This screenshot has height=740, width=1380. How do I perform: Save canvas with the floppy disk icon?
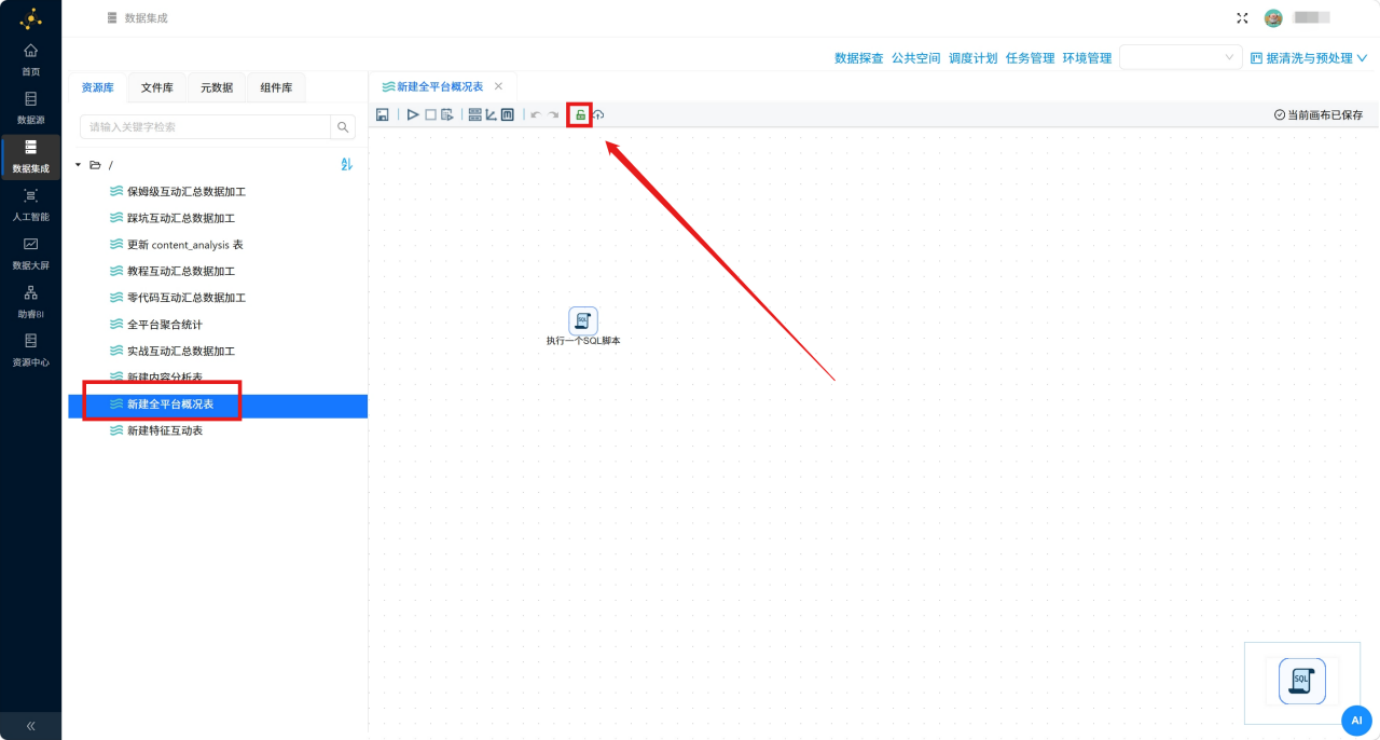point(382,115)
